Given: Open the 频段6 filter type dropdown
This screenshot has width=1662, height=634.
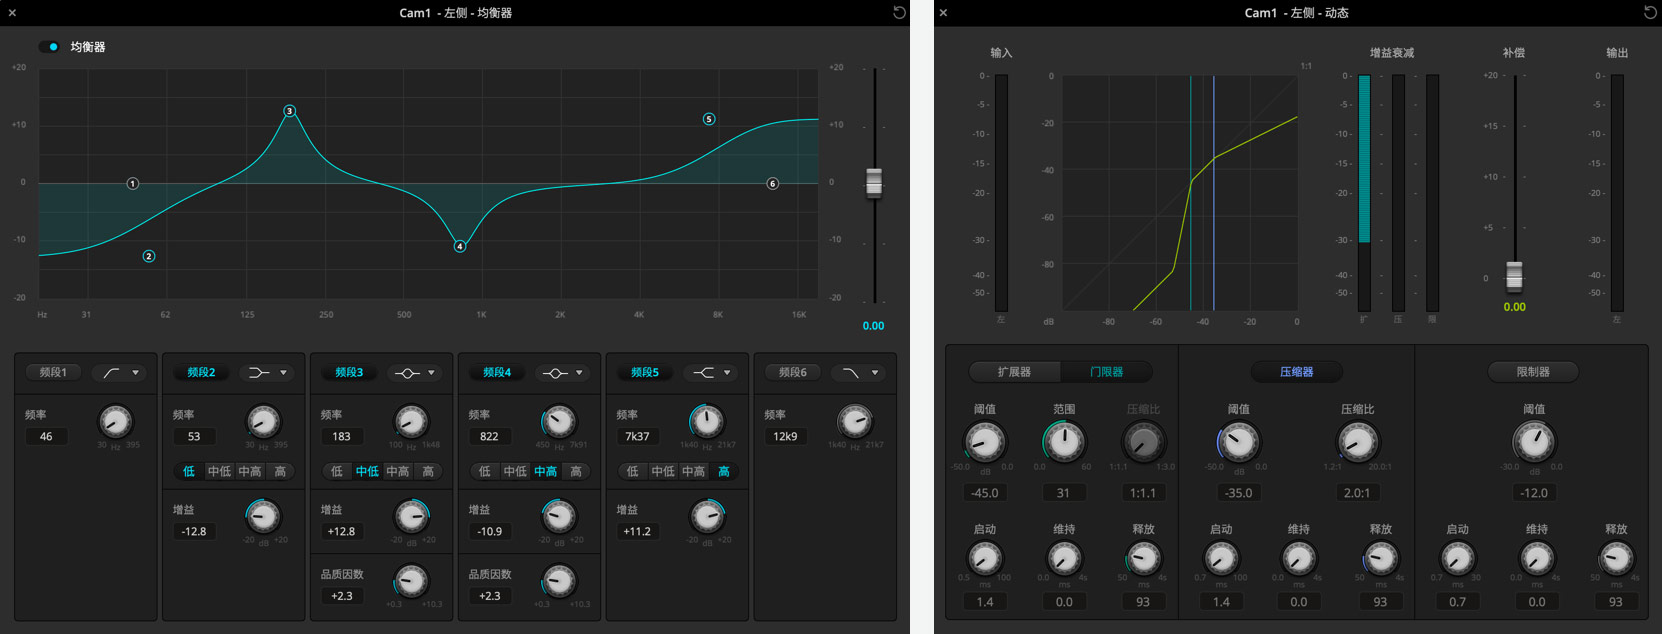Looking at the screenshot, I should coord(860,373).
